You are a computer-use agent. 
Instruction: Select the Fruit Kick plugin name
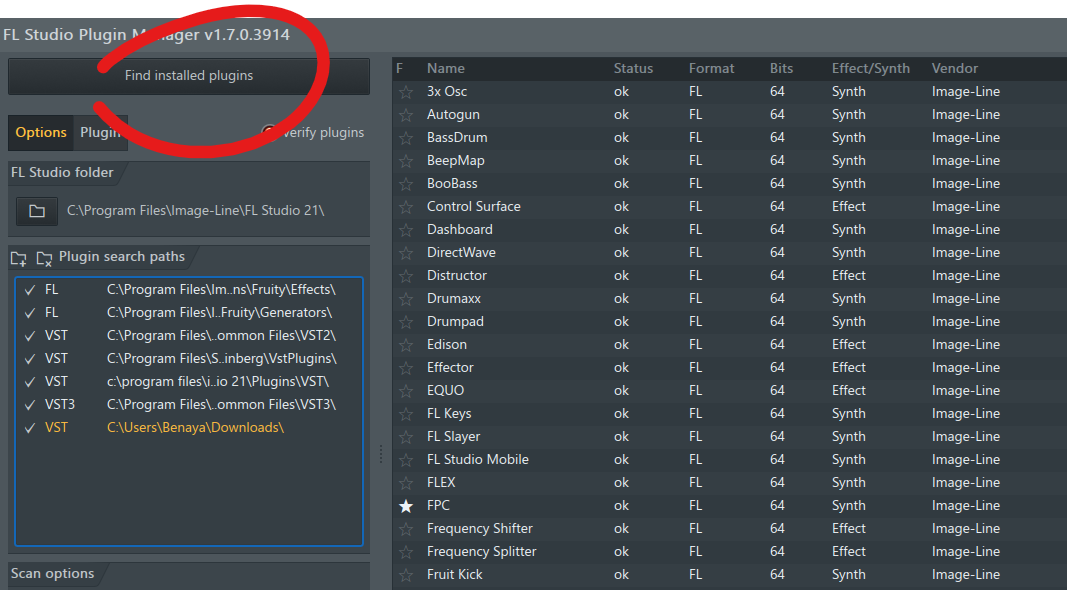(x=455, y=574)
